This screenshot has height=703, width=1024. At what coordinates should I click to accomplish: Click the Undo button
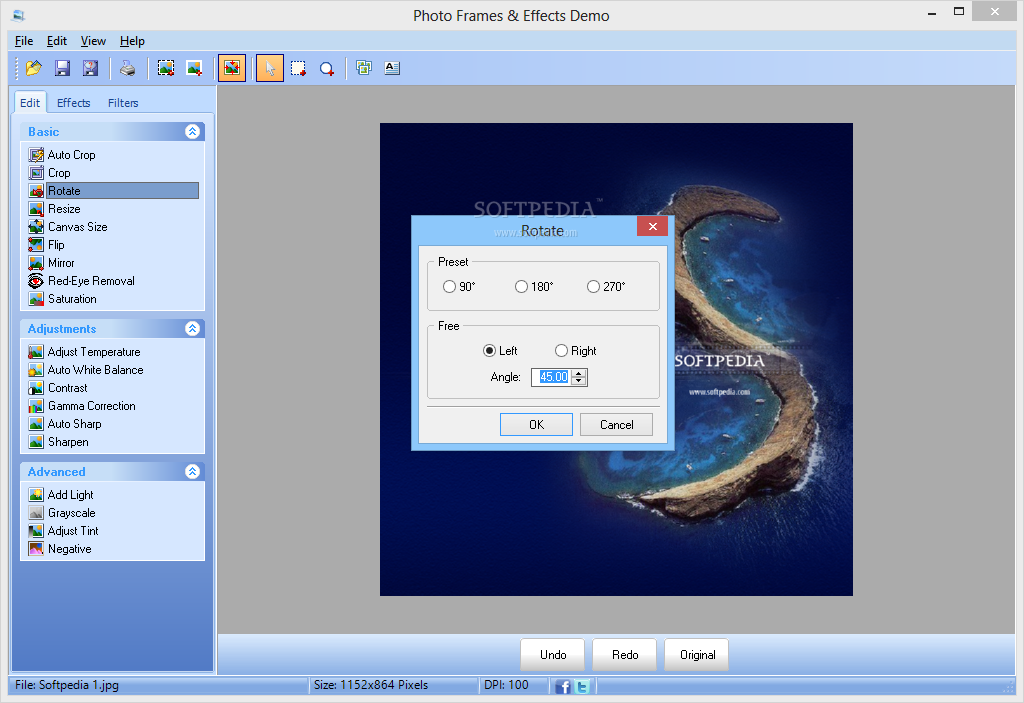coord(553,655)
